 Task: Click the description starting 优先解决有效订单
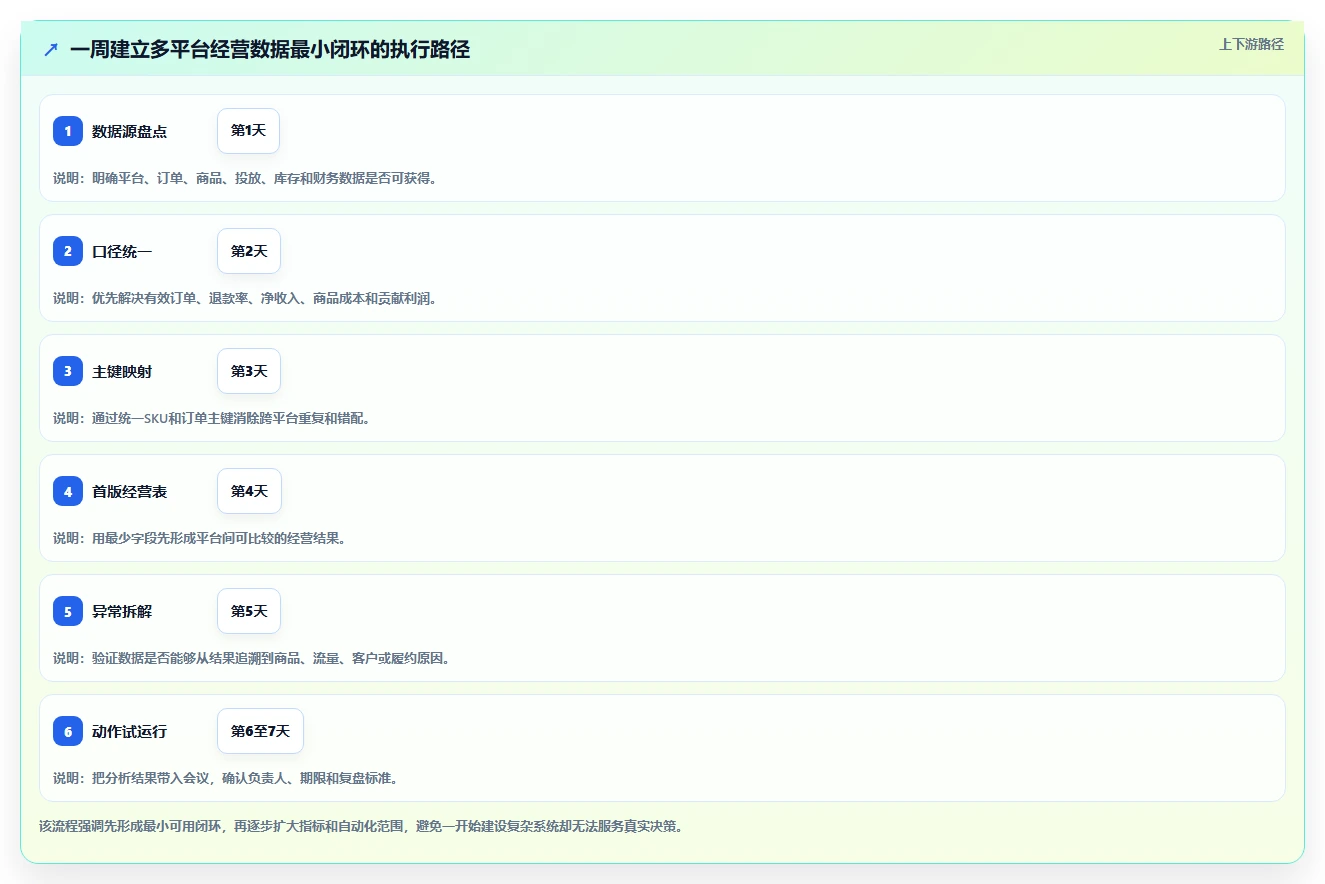245,298
